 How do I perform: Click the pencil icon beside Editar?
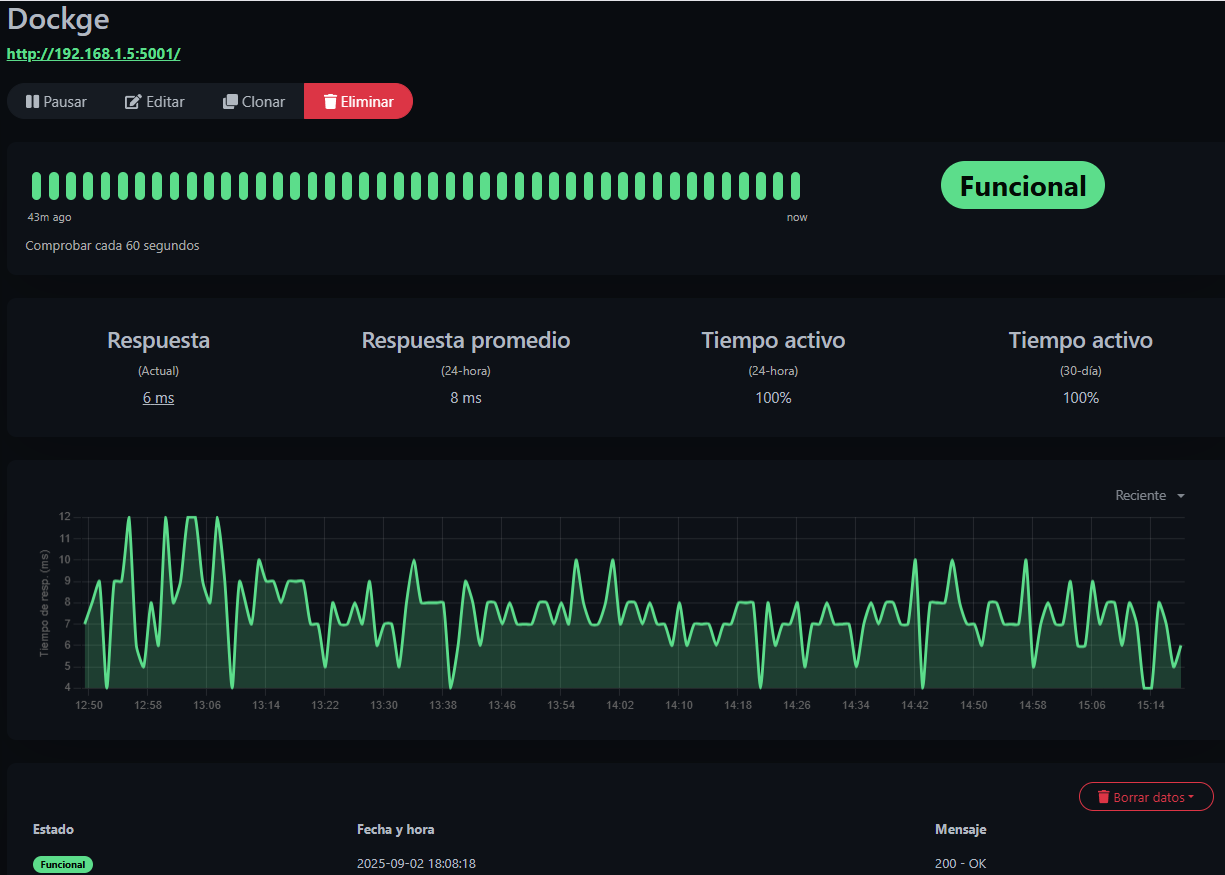point(132,102)
